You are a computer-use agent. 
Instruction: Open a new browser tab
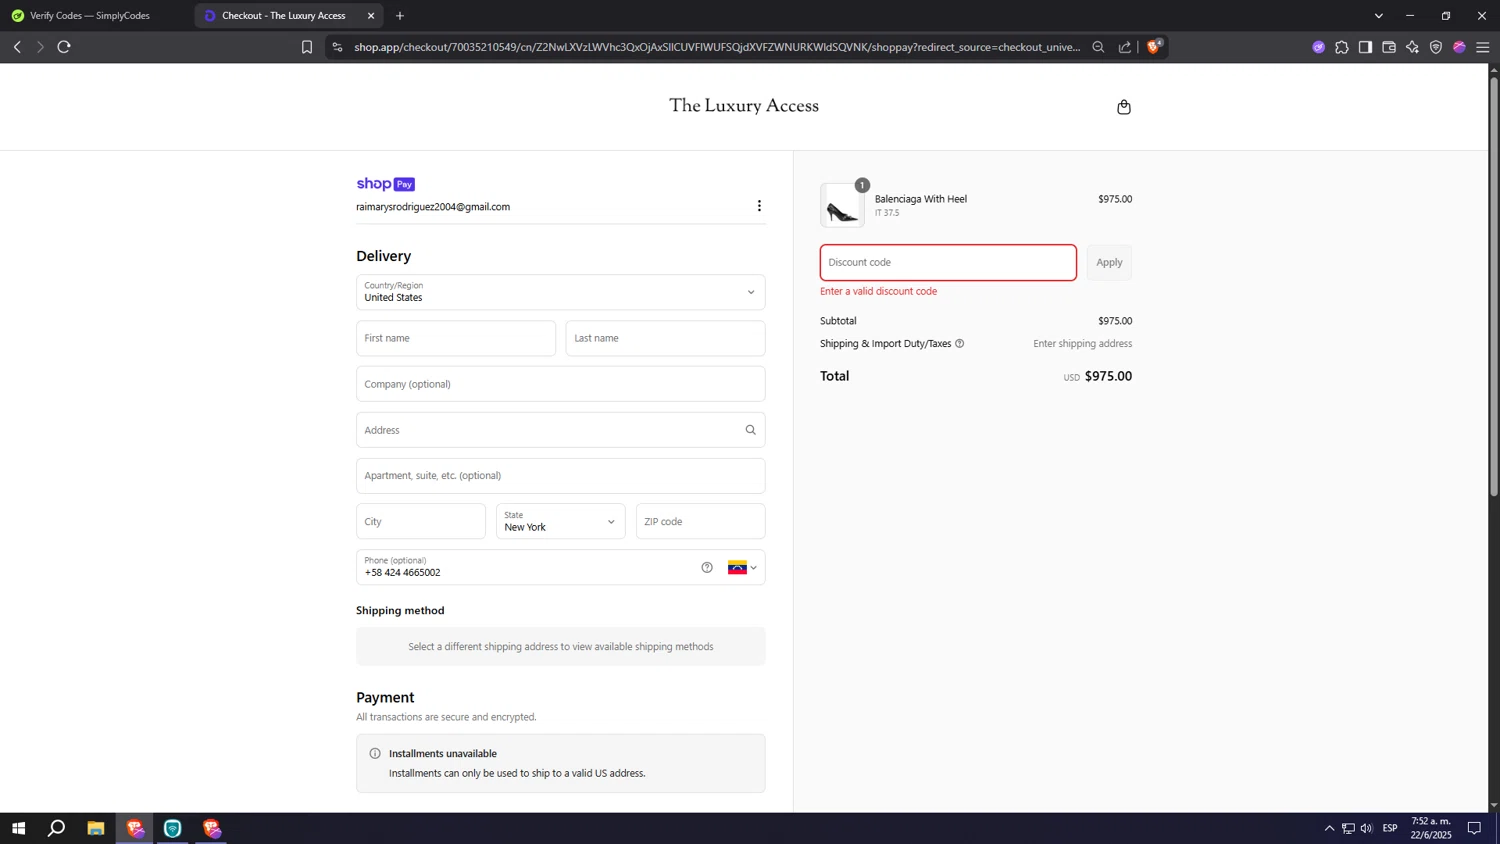[400, 16]
